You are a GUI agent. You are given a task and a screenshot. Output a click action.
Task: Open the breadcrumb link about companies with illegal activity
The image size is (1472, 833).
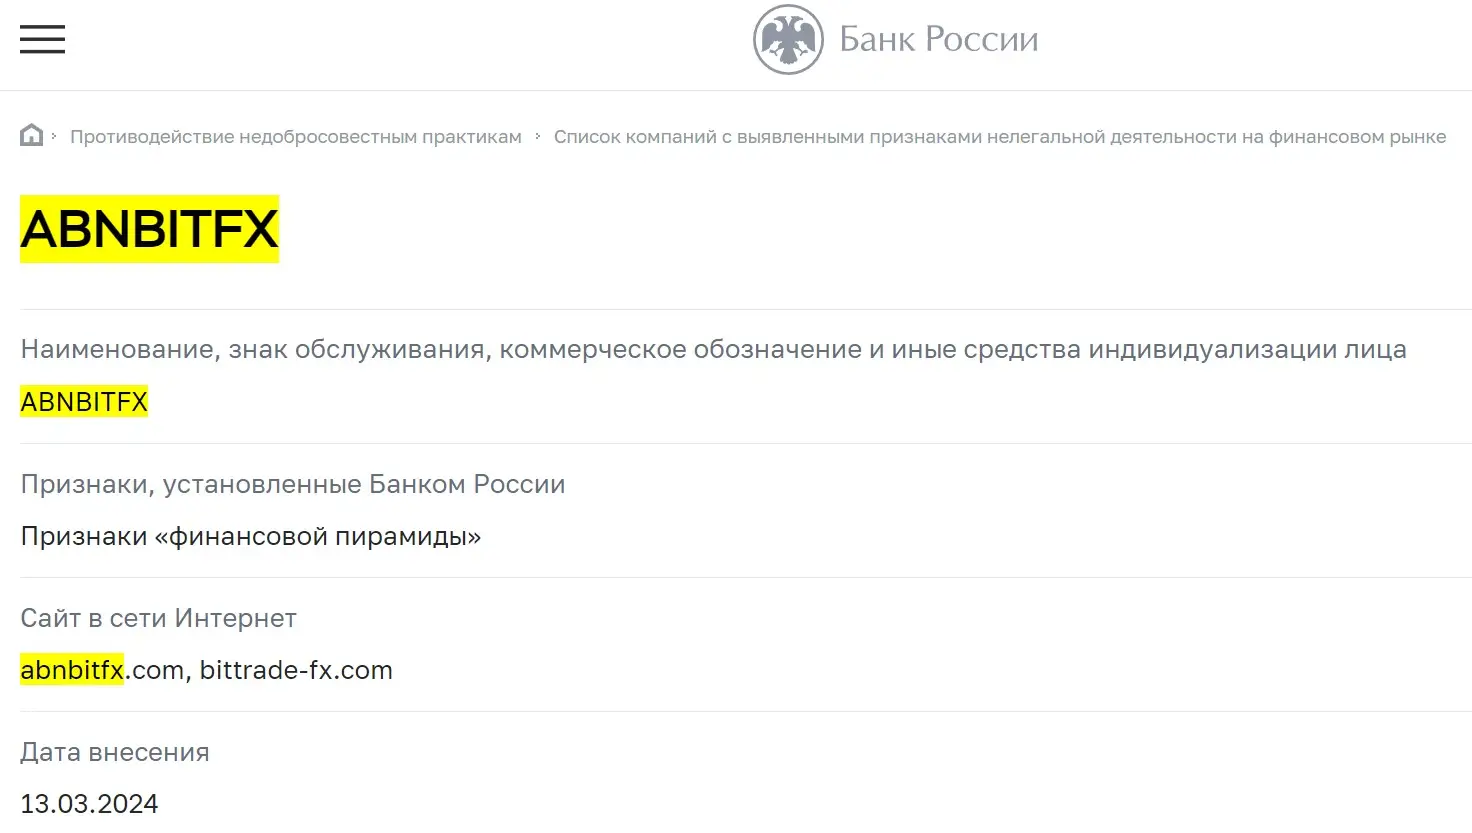pyautogui.click(x=1000, y=136)
